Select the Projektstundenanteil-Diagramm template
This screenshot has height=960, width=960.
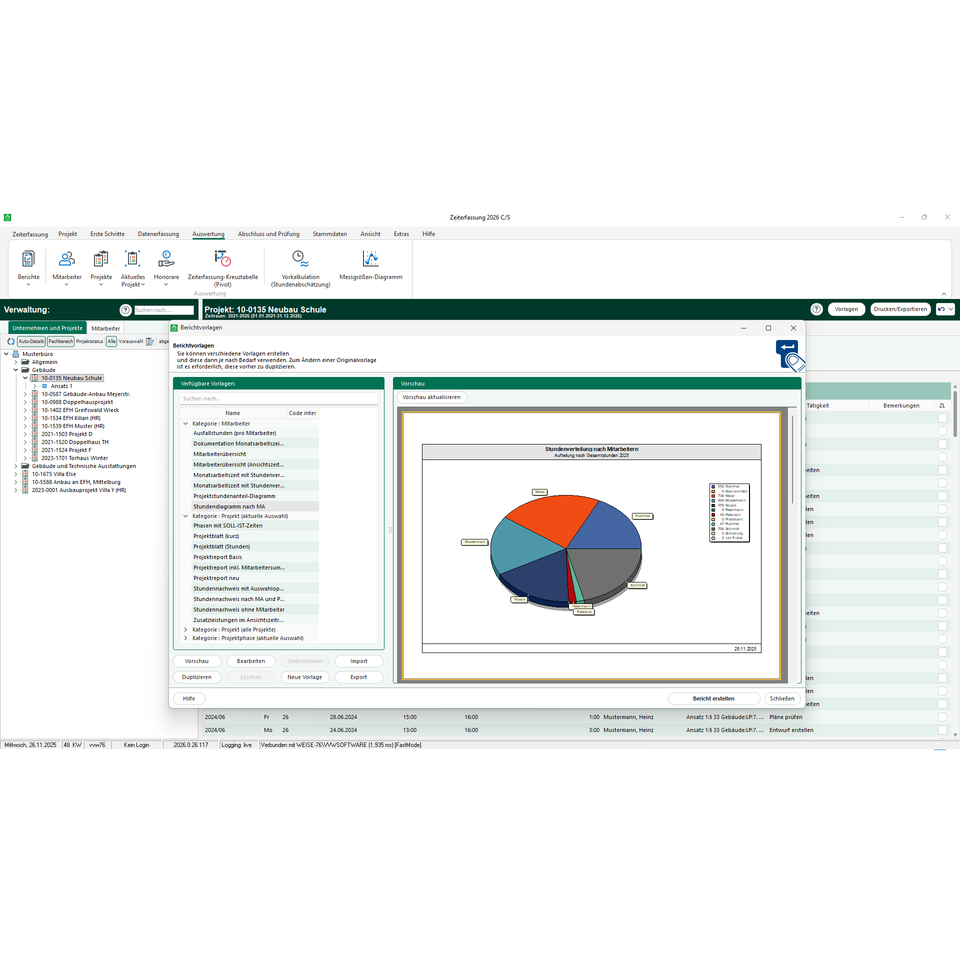255,496
